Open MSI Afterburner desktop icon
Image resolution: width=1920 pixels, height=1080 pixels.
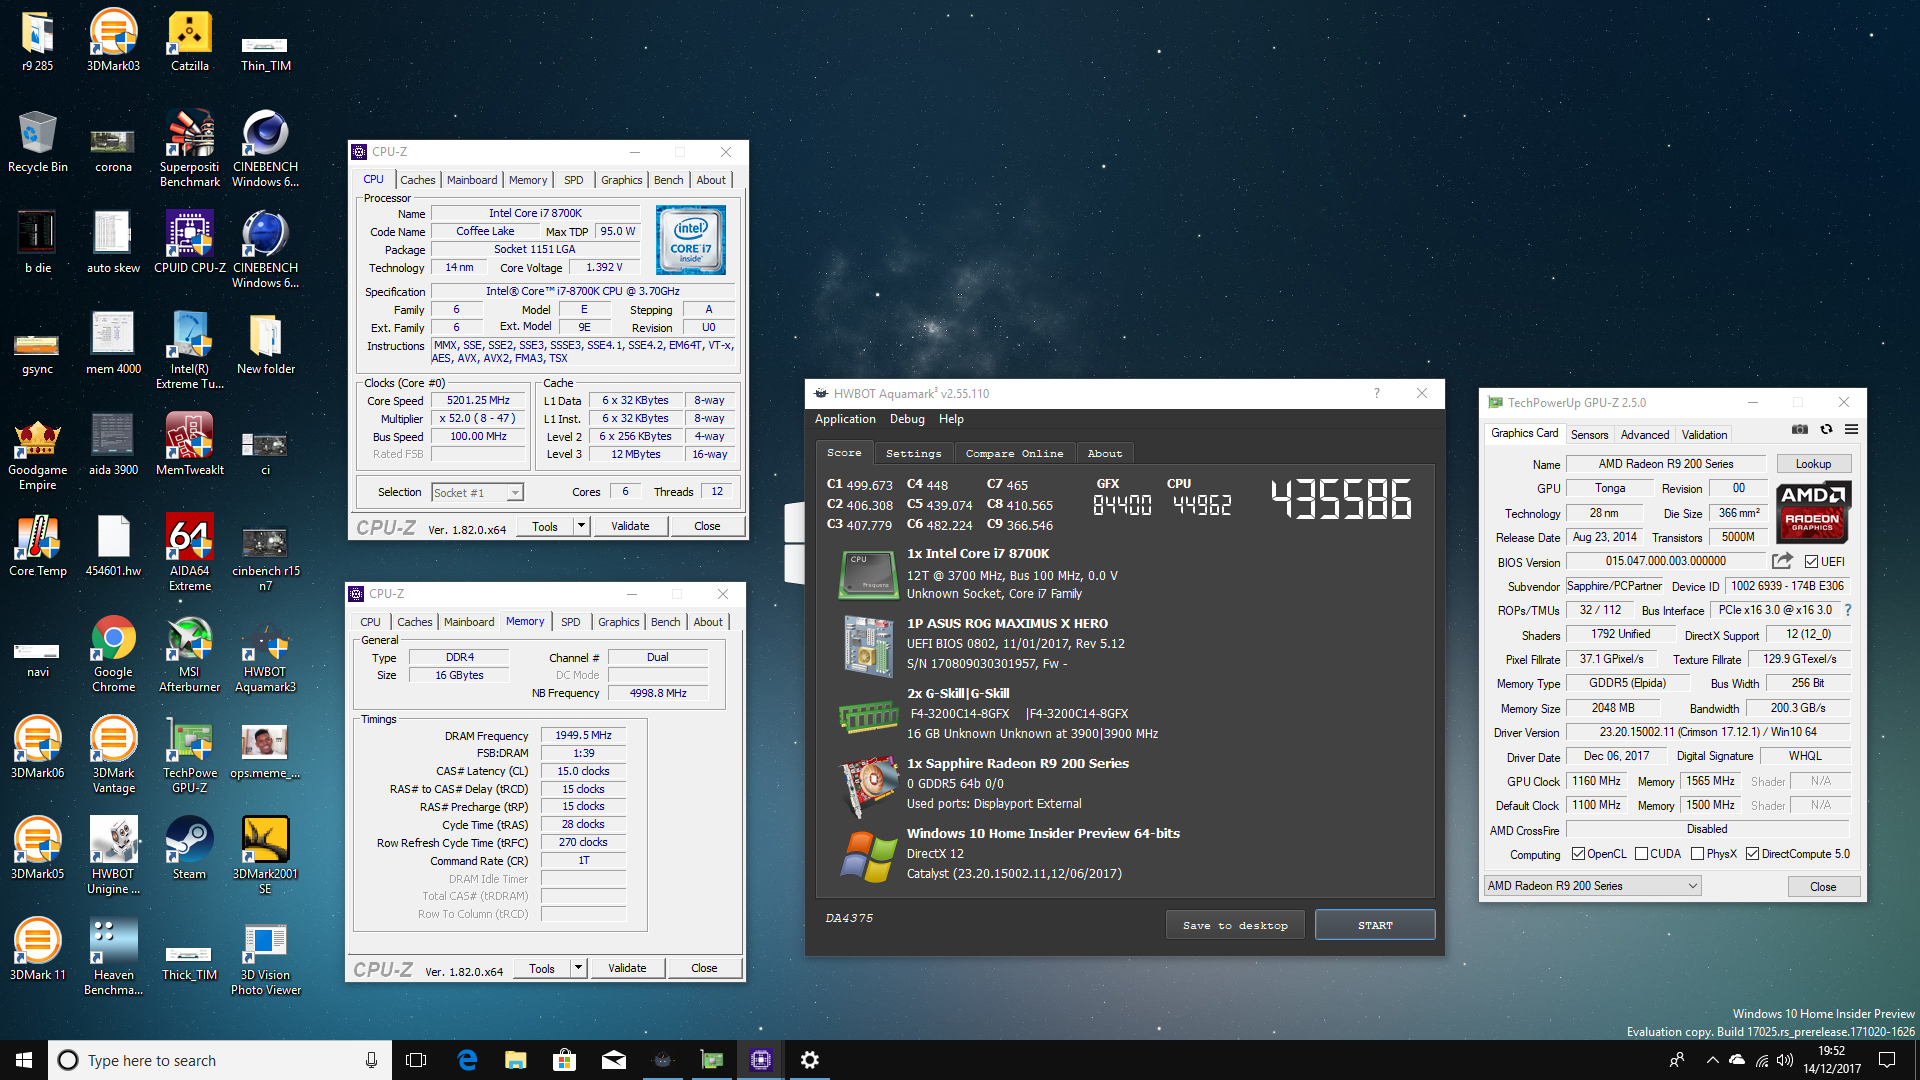pyautogui.click(x=189, y=654)
